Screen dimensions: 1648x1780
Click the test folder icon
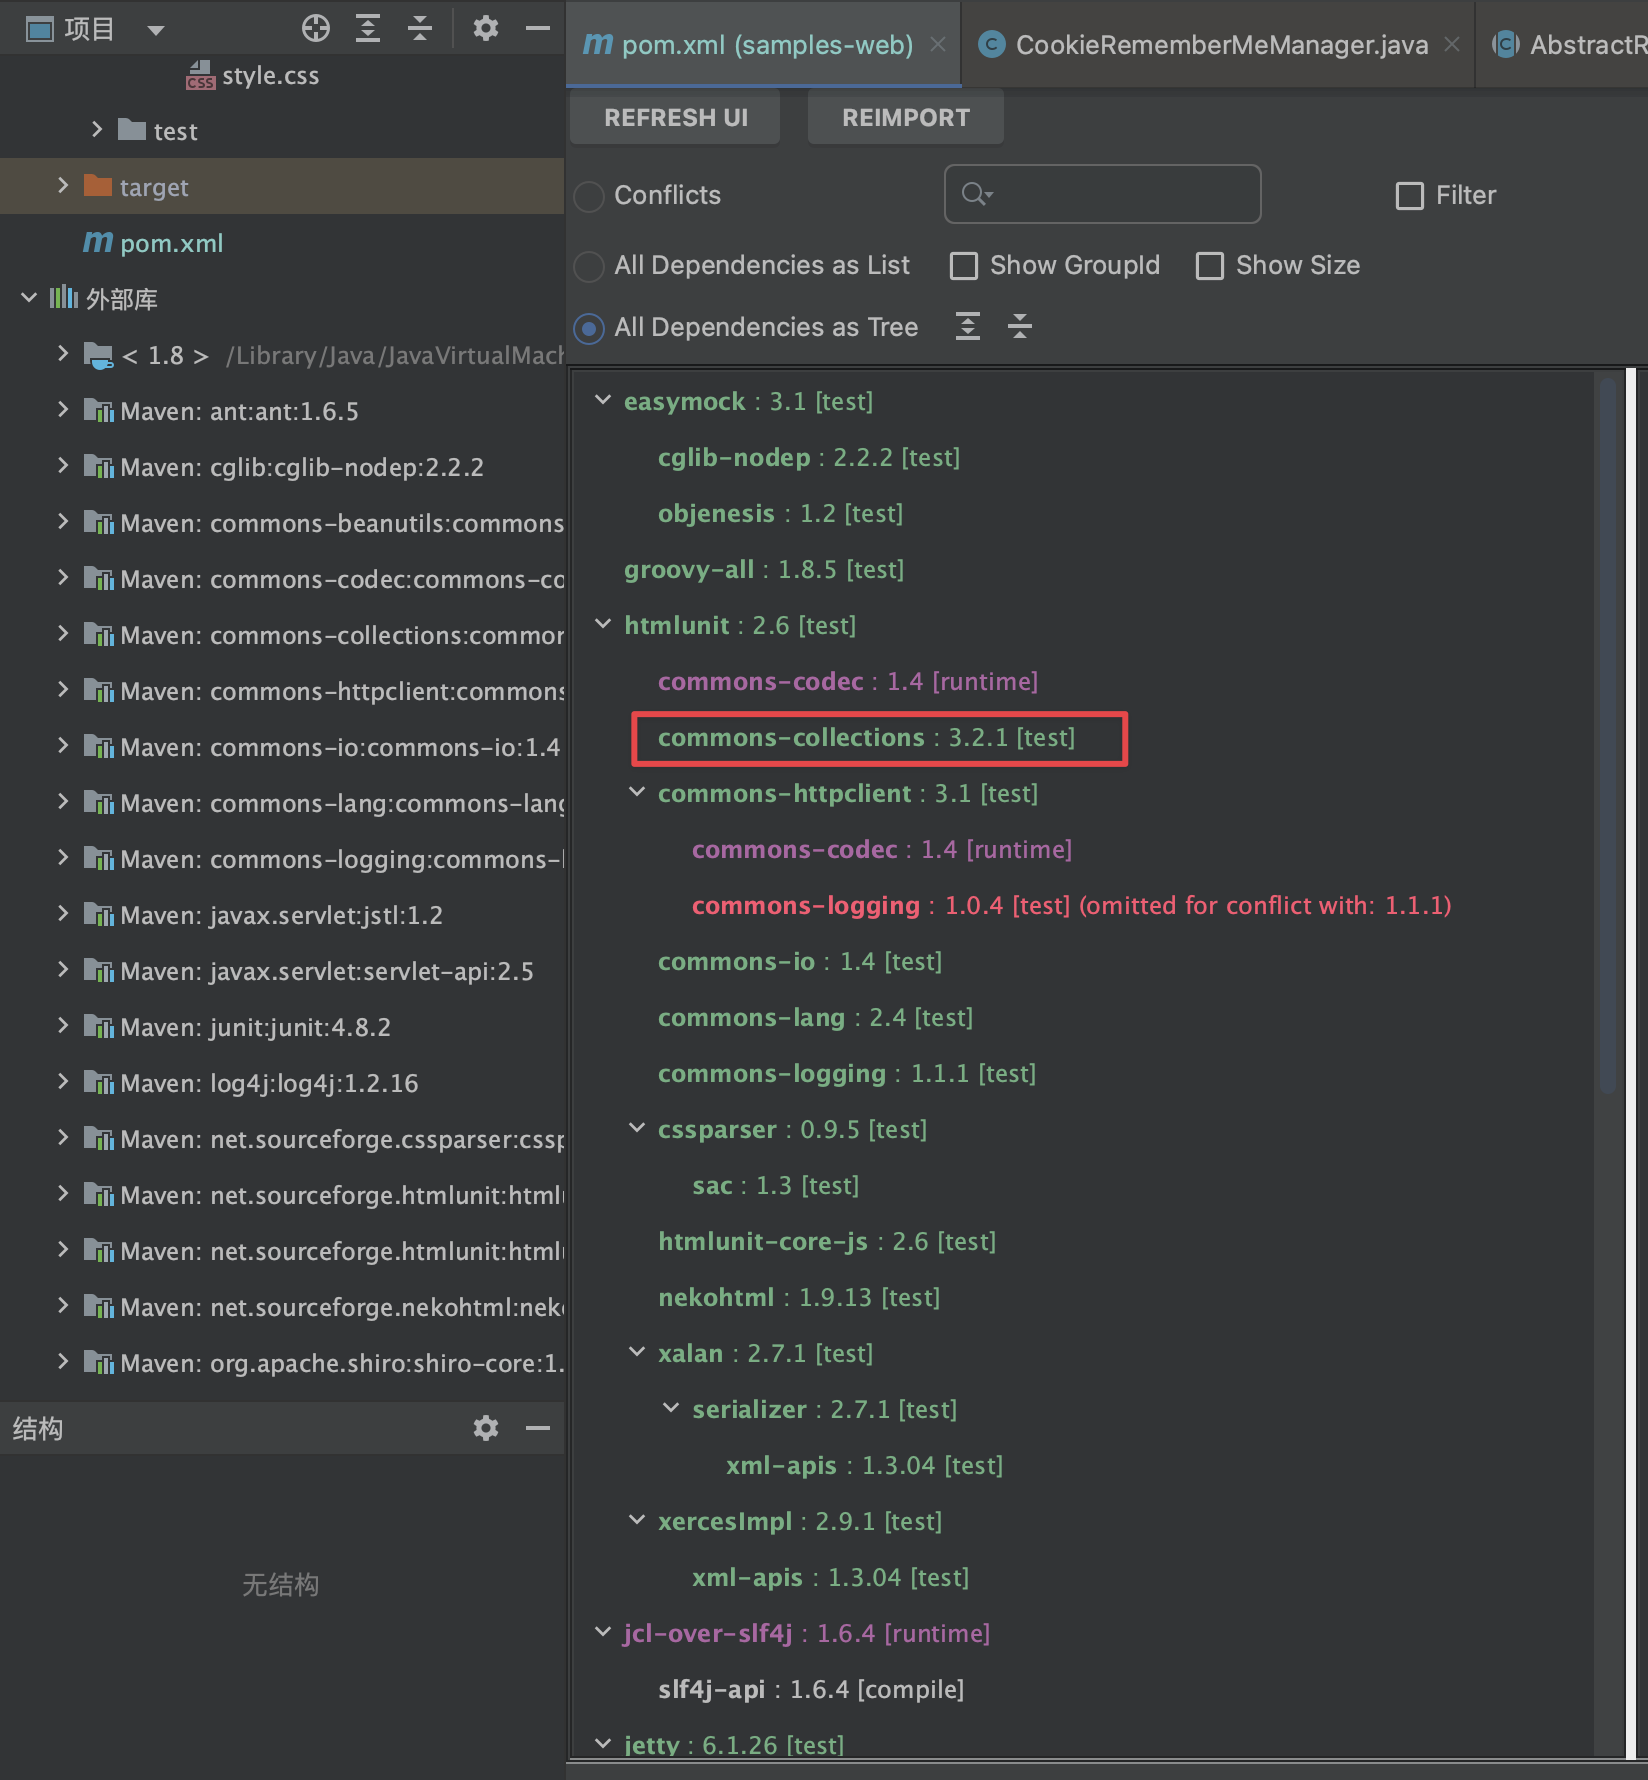(132, 130)
